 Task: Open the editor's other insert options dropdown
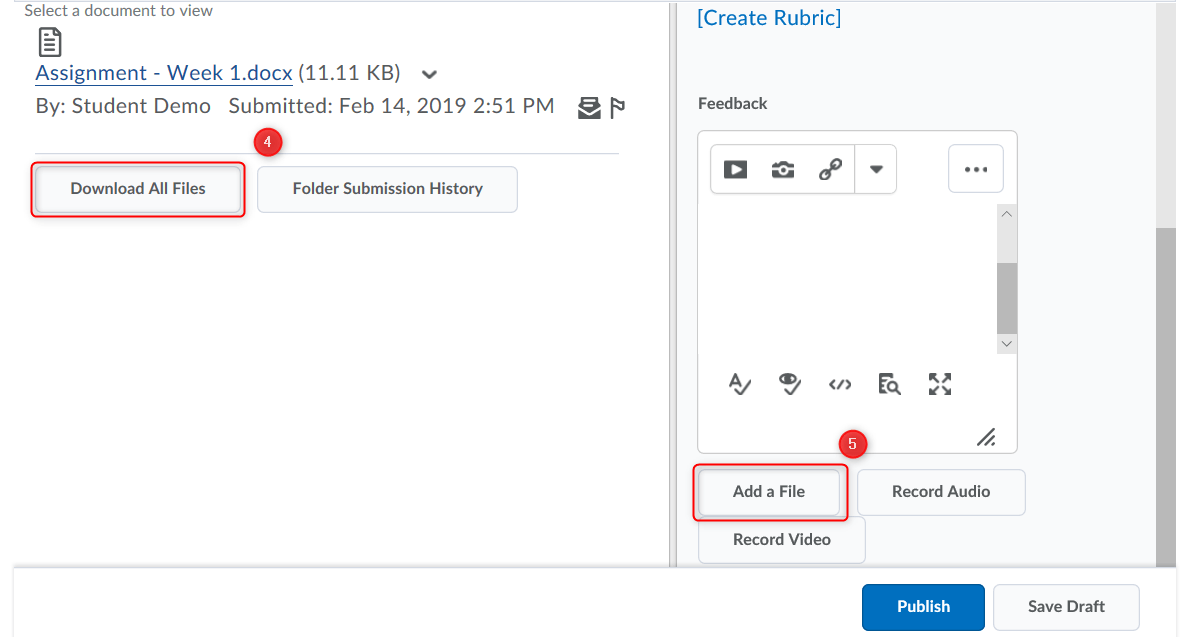coord(876,169)
